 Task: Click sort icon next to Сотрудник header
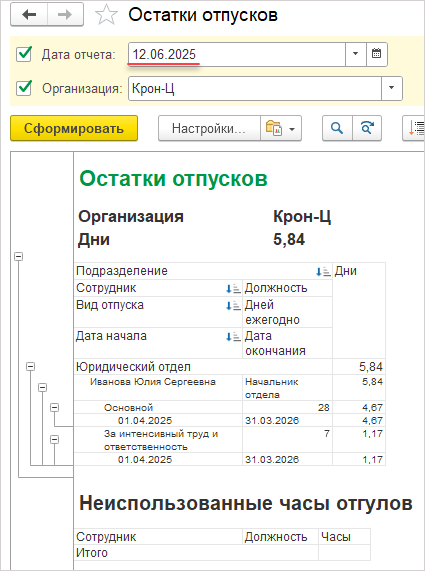tap(233, 288)
